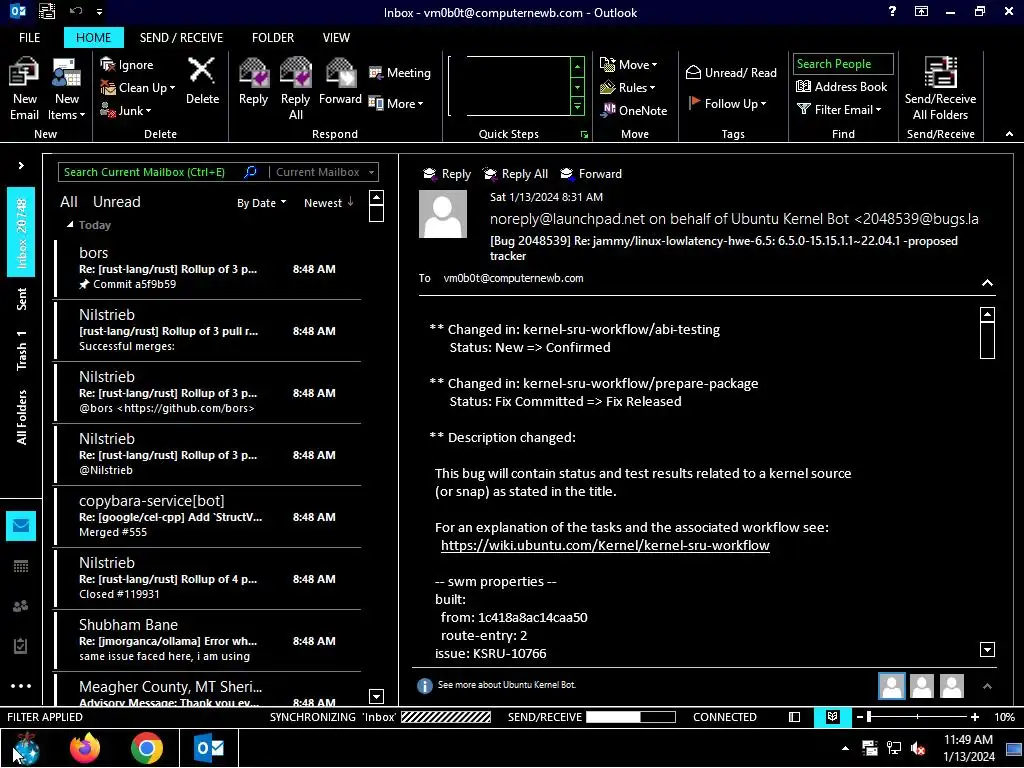The image size is (1024, 768).
Task: Collapse the ribbon
Action: pyautogui.click(x=1009, y=133)
